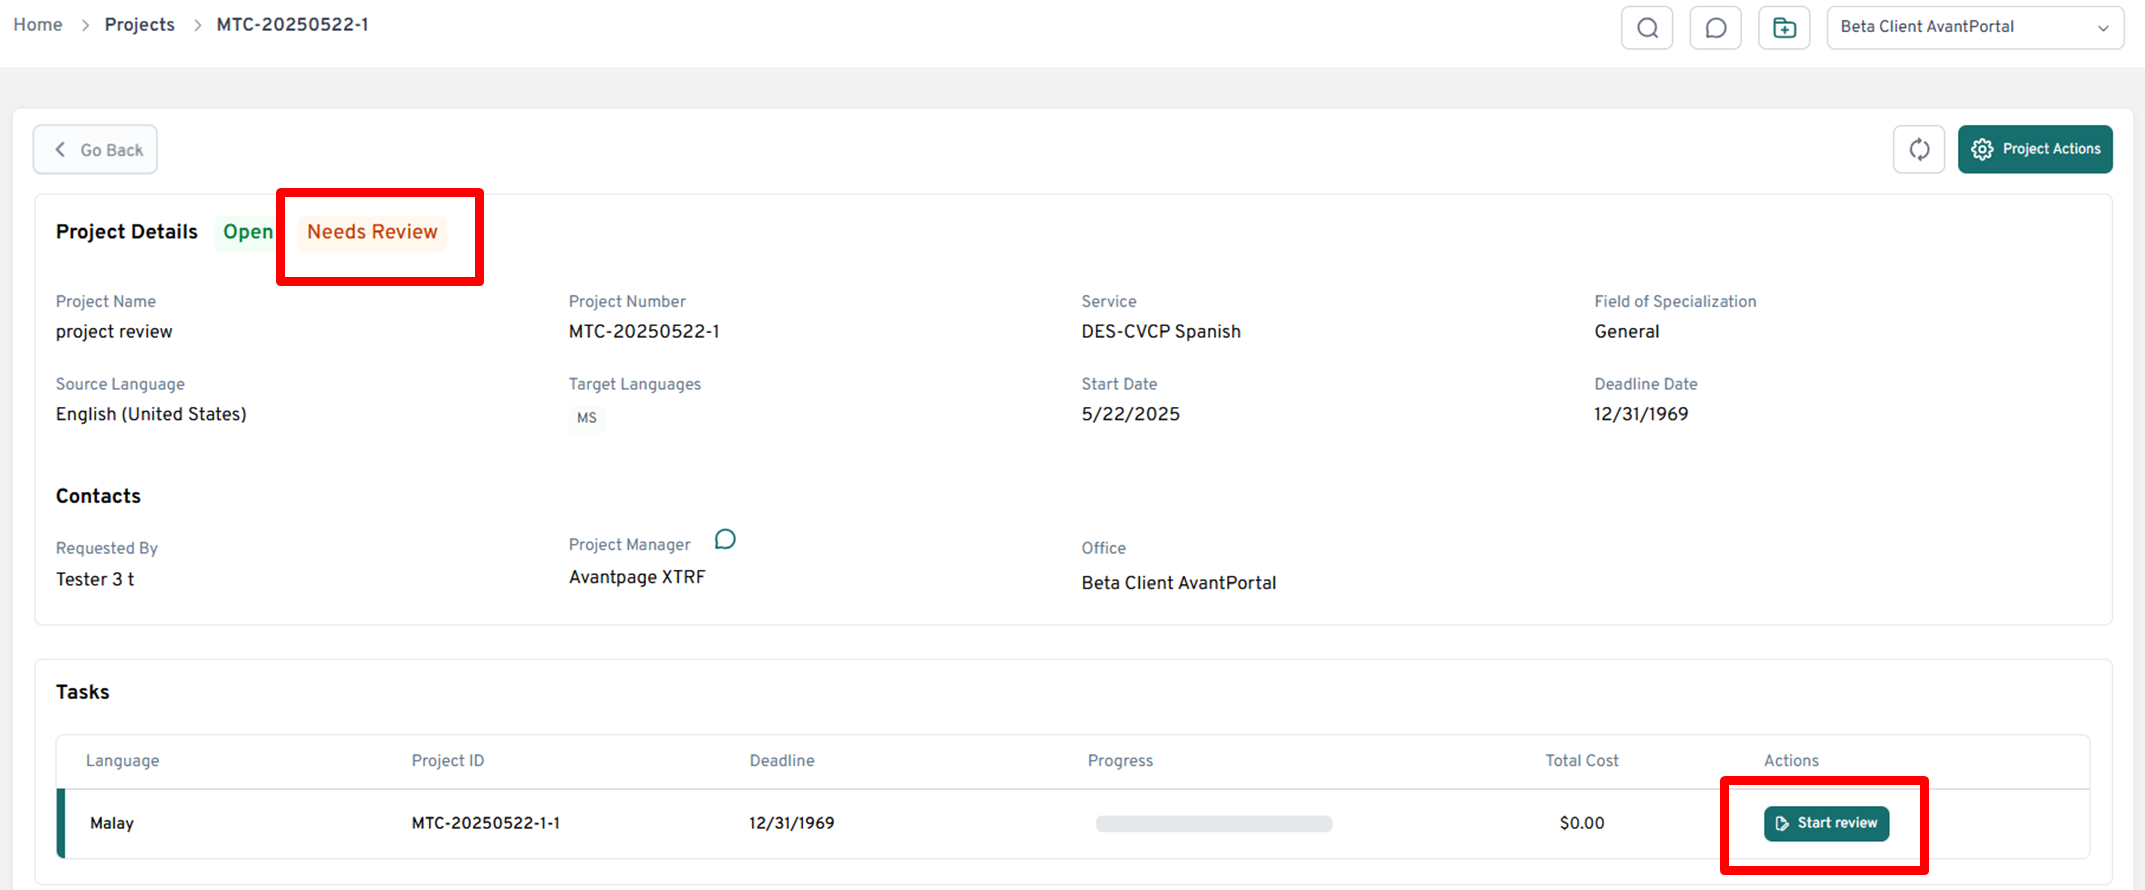This screenshot has height=890, width=2145.
Task: Click the Go Back button
Action: click(96, 150)
